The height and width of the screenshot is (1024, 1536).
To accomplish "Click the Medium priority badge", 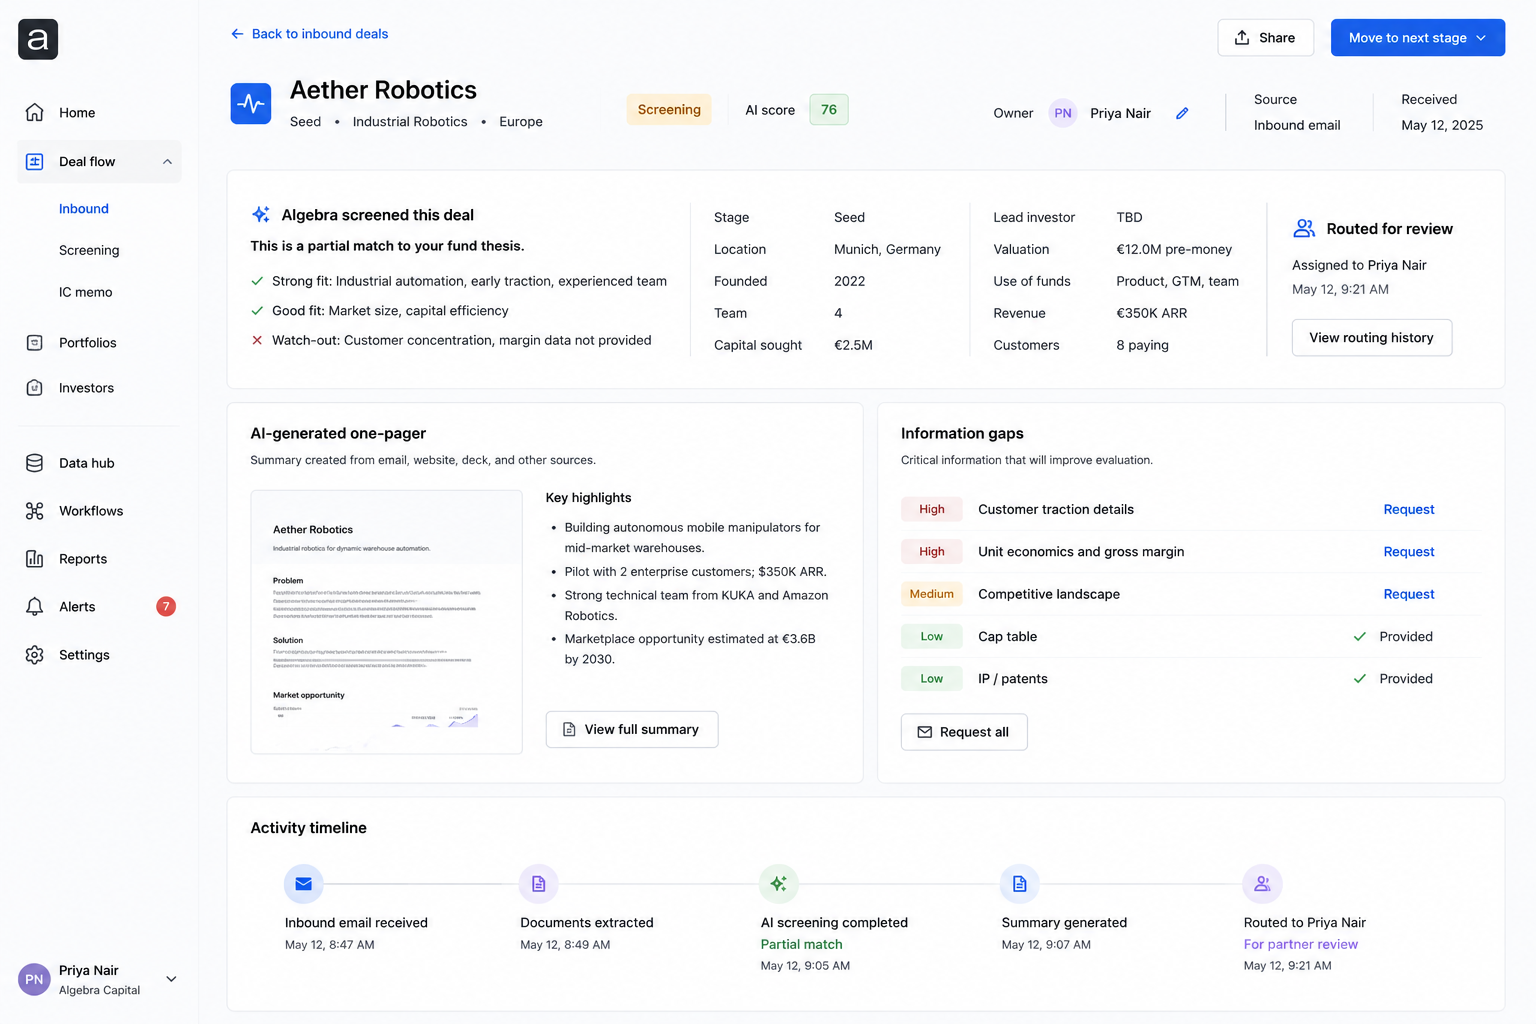I will pos(932,594).
